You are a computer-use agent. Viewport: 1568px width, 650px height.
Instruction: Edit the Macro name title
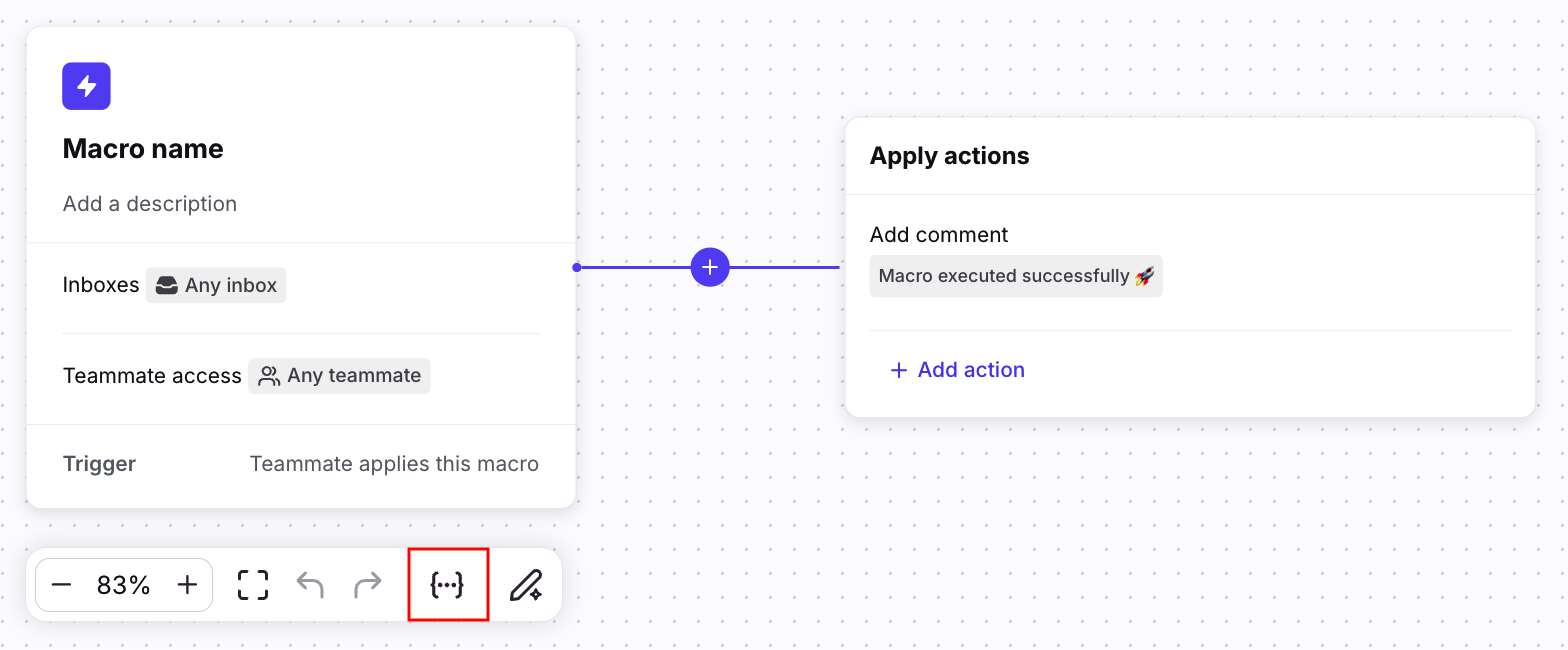tap(143, 149)
